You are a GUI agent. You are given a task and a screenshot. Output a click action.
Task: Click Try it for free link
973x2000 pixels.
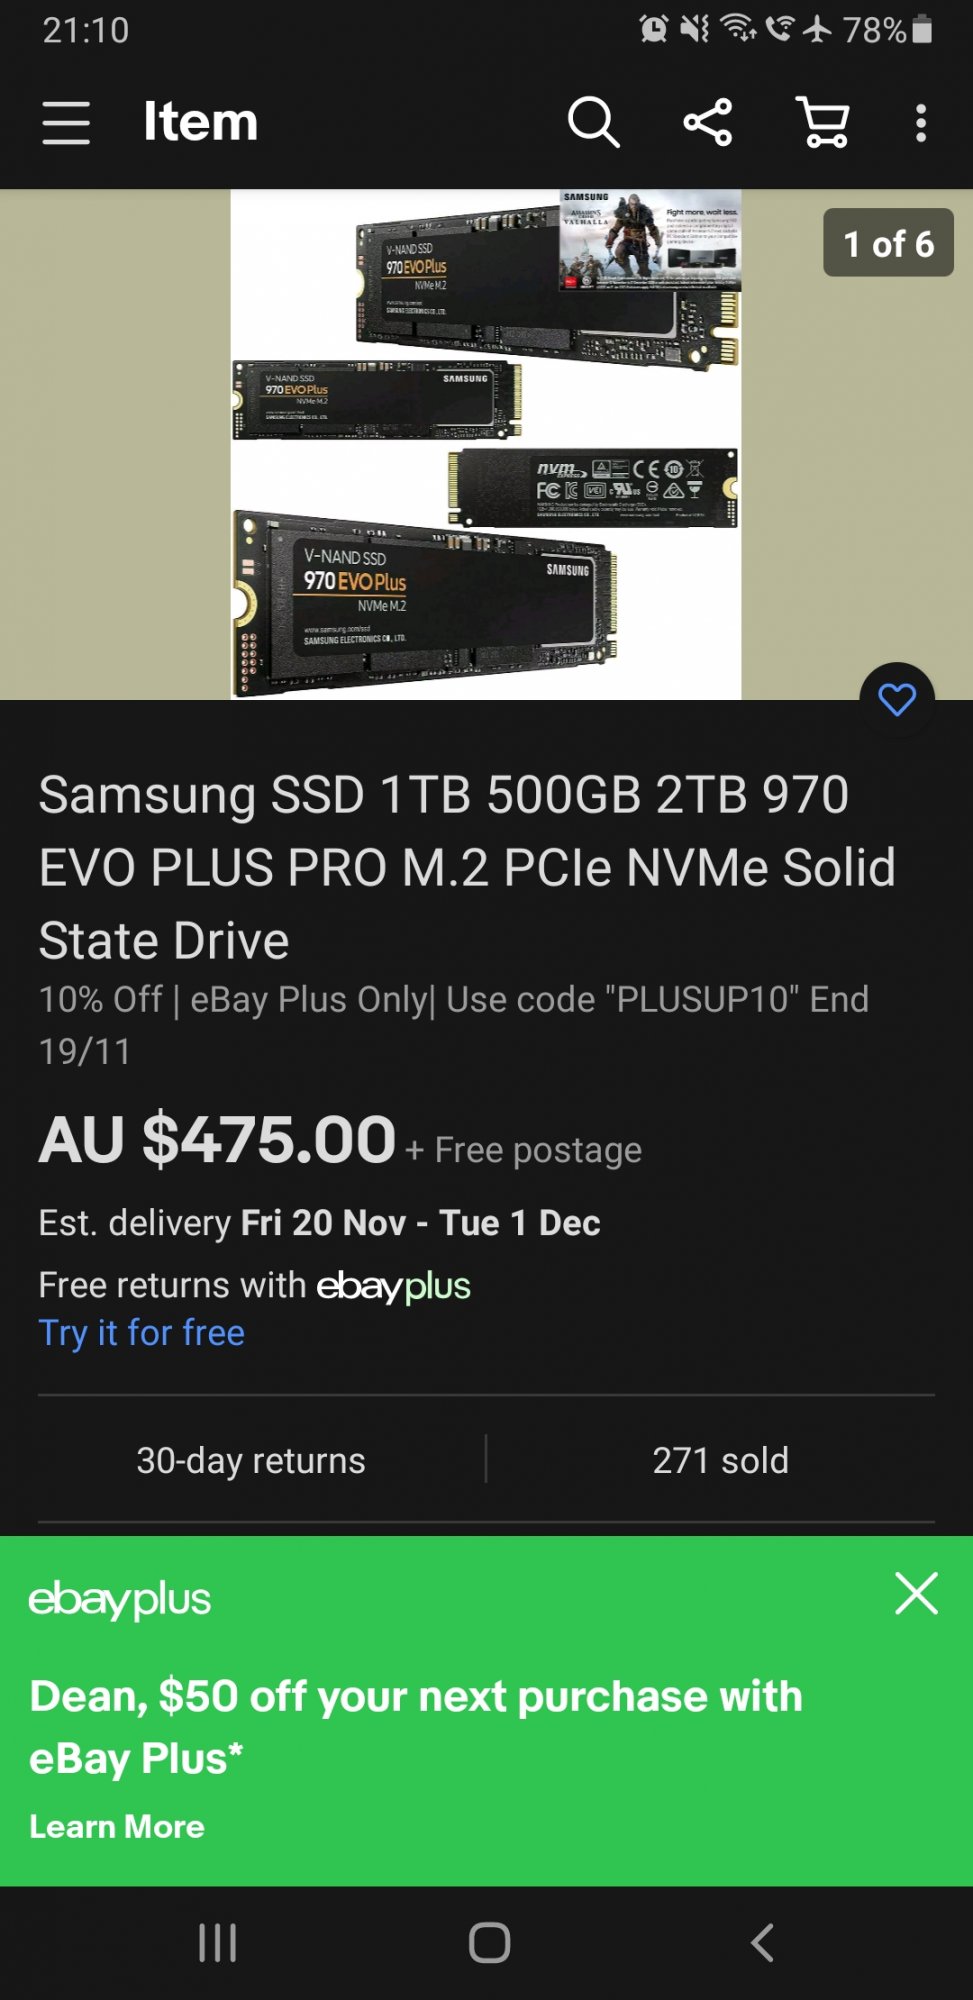[142, 1333]
